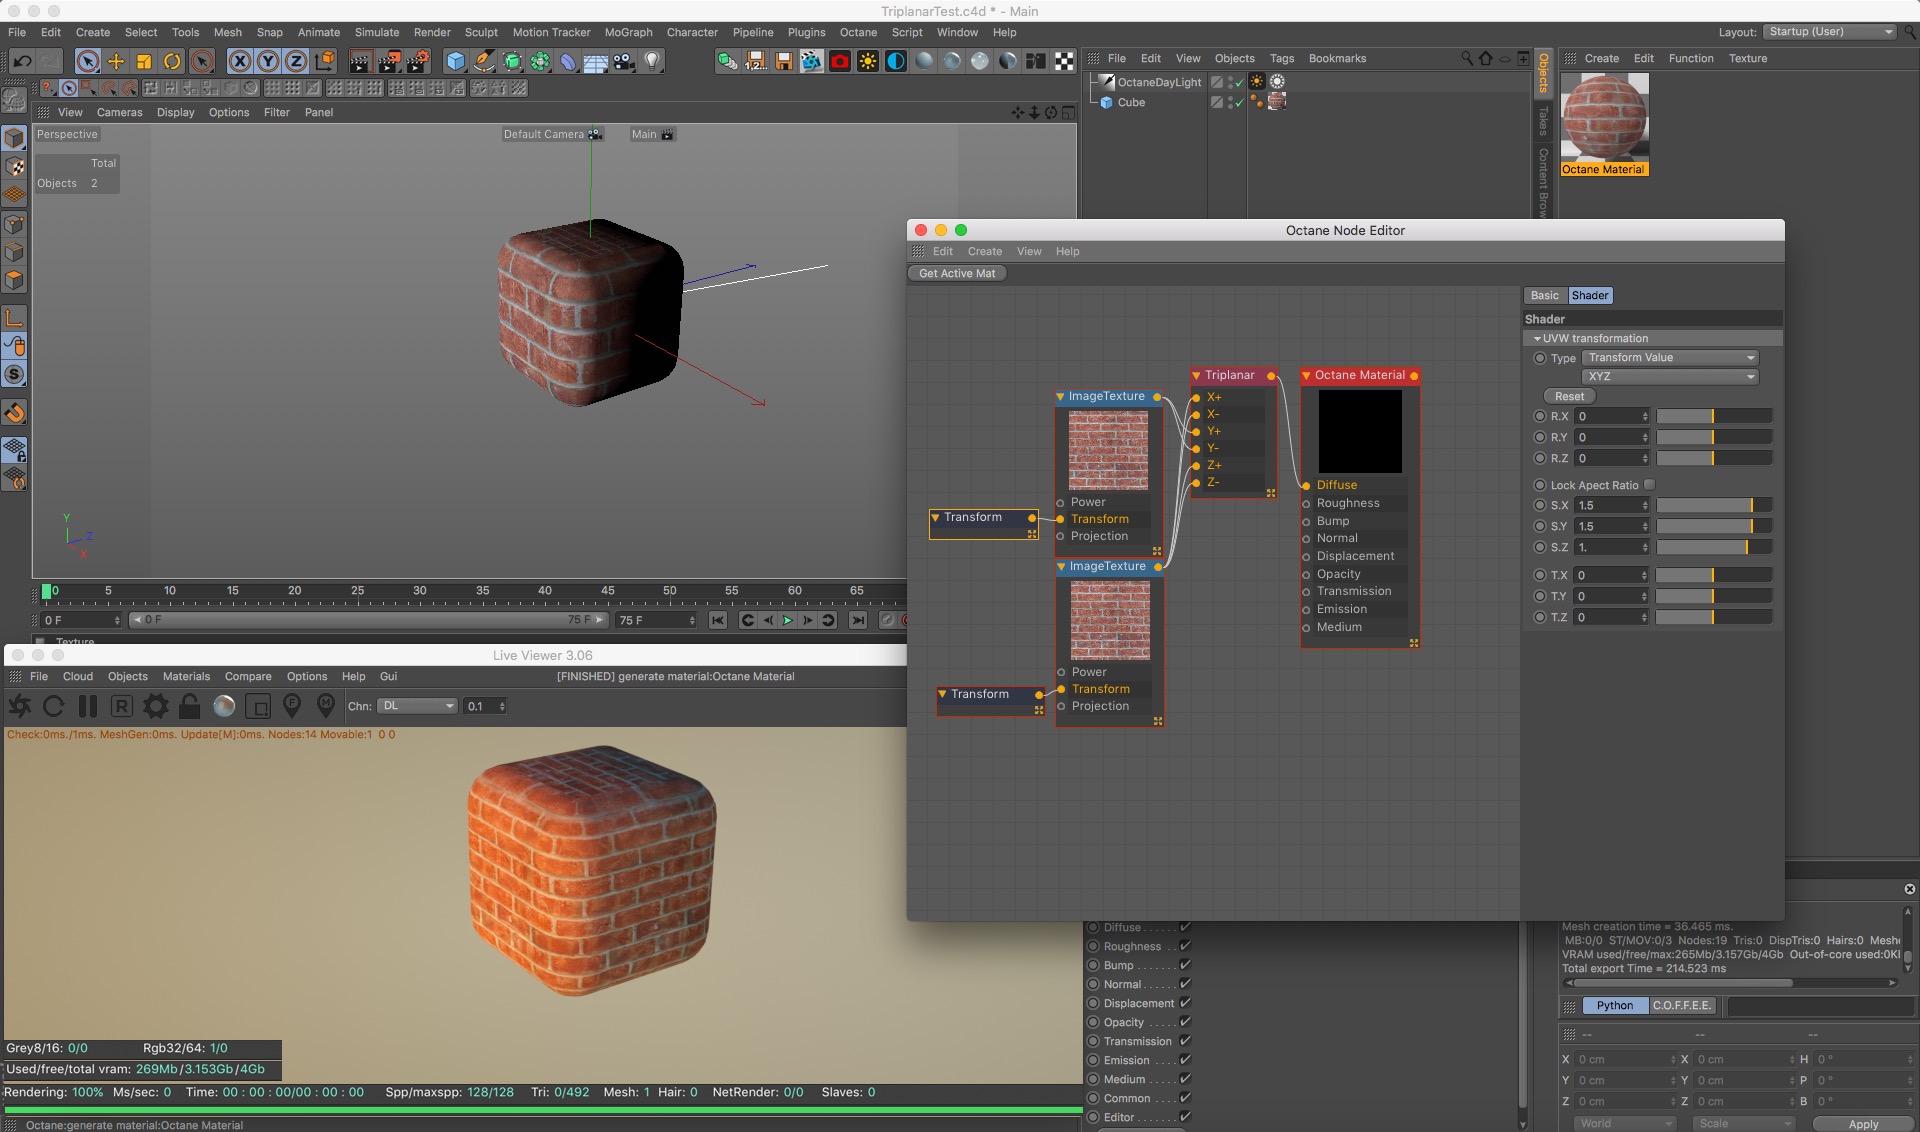Open the Chn DL channel dropdown
The image size is (1920, 1132).
(x=418, y=706)
